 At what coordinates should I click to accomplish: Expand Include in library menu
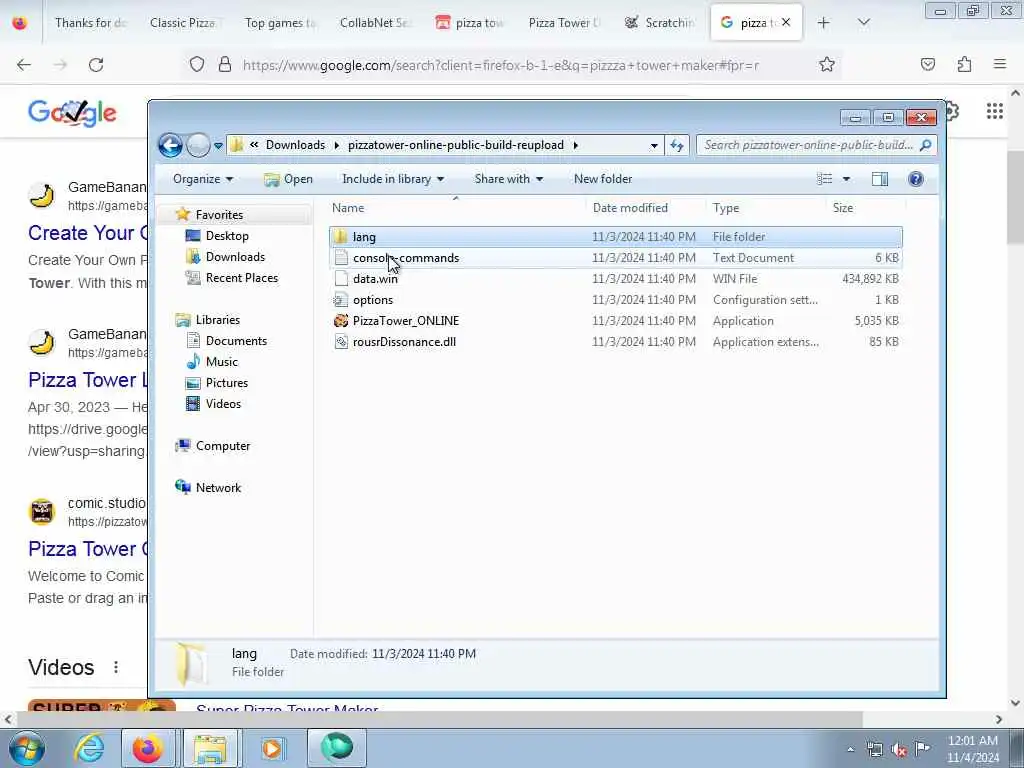pyautogui.click(x=393, y=179)
